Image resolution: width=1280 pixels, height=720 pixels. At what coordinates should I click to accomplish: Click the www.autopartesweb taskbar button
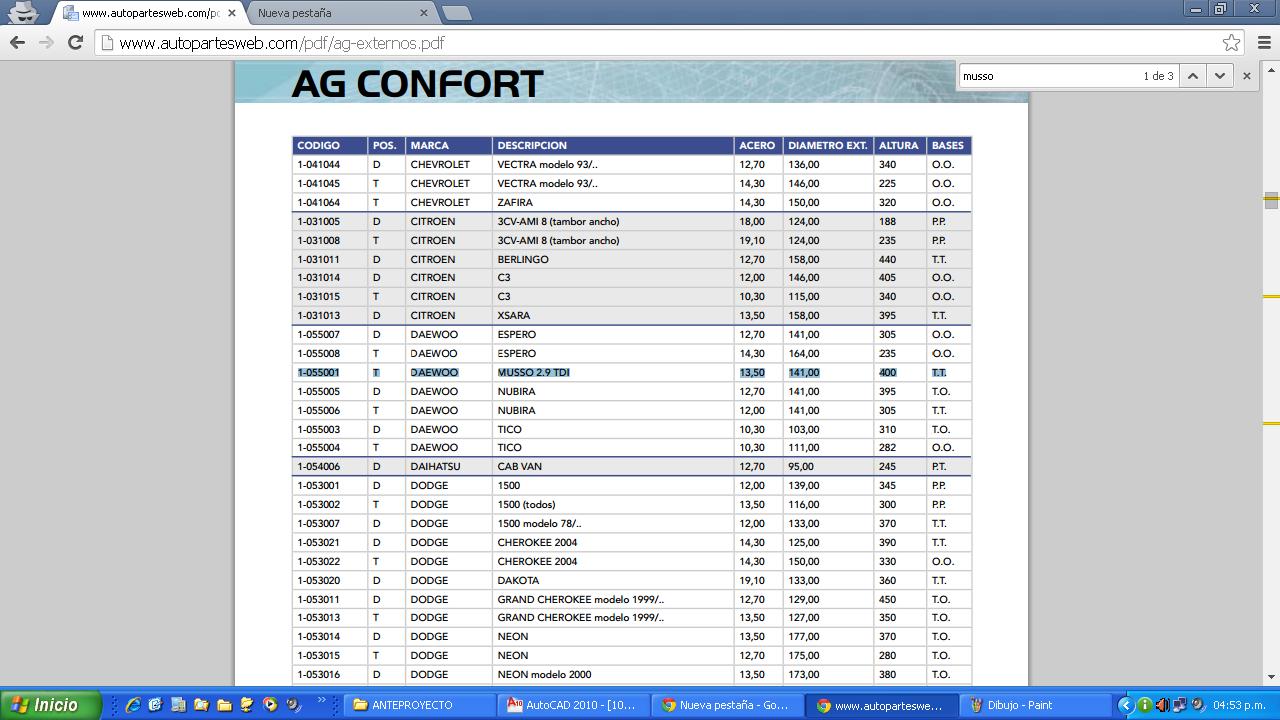(881, 705)
